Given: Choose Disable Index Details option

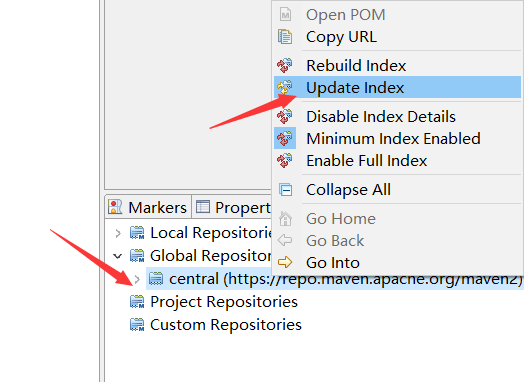Looking at the screenshot, I should [397, 116].
